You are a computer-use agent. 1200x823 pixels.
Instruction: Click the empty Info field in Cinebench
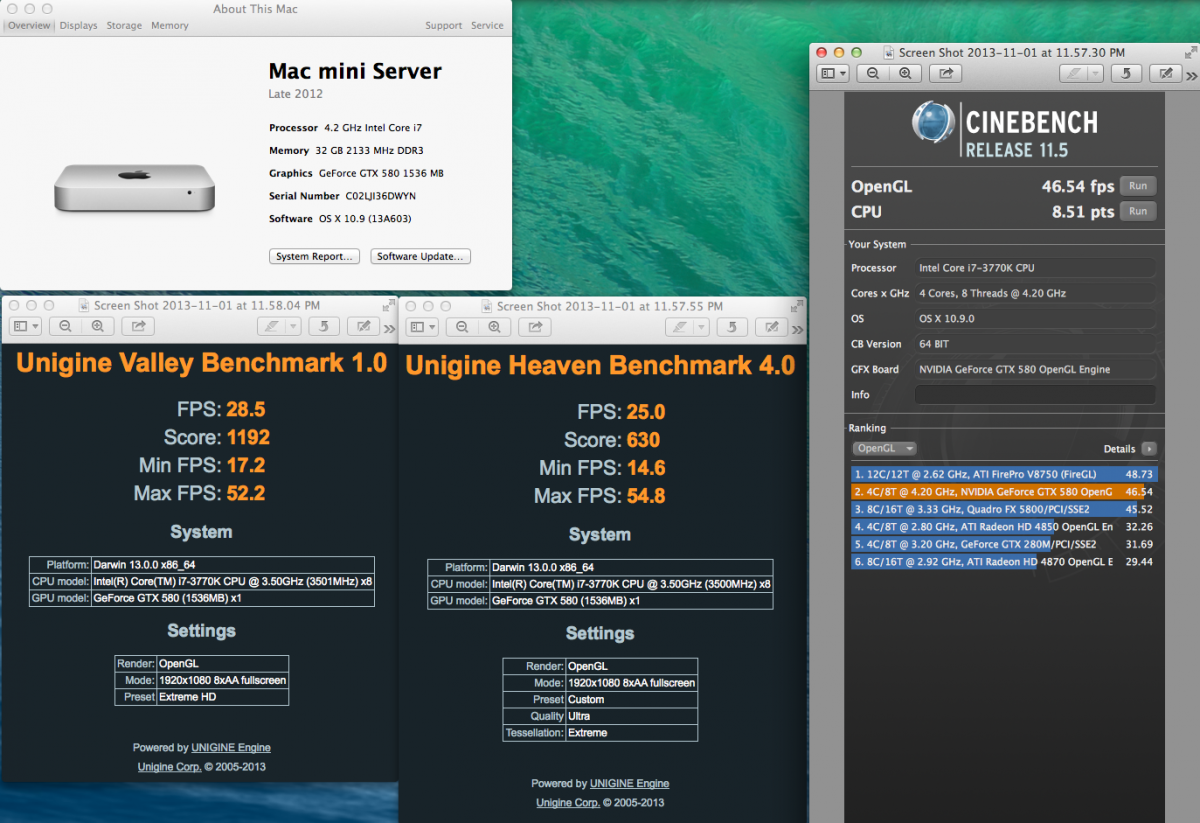[x=1035, y=395]
